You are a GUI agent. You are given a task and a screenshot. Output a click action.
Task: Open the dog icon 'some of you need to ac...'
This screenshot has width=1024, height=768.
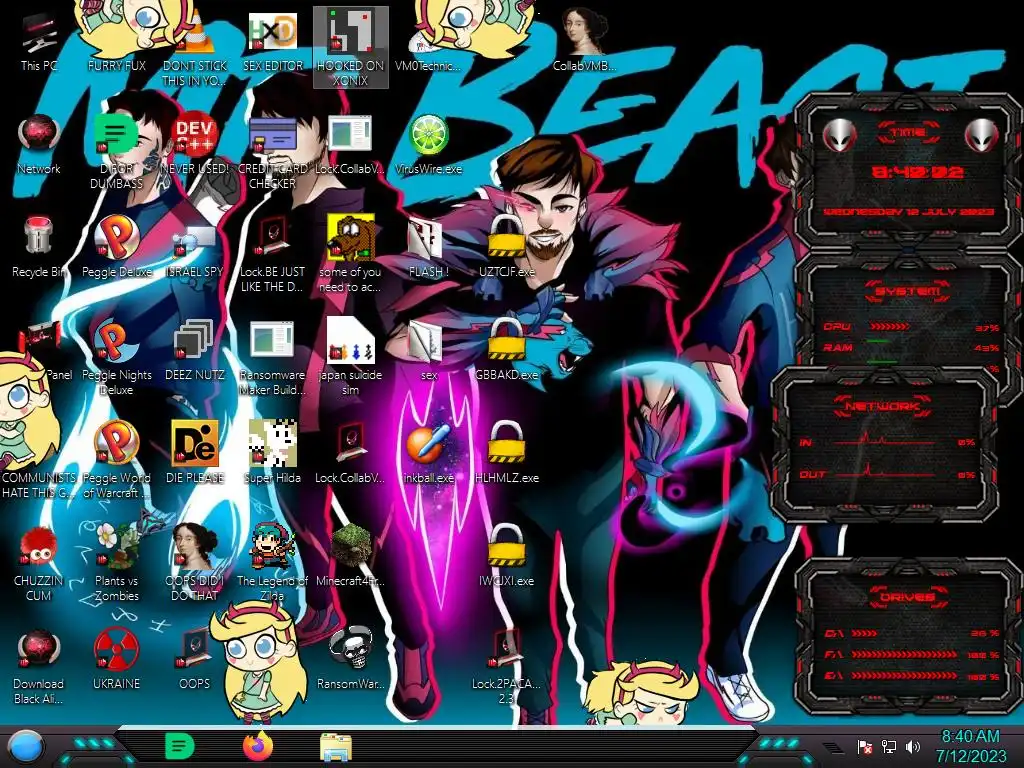tap(350, 255)
